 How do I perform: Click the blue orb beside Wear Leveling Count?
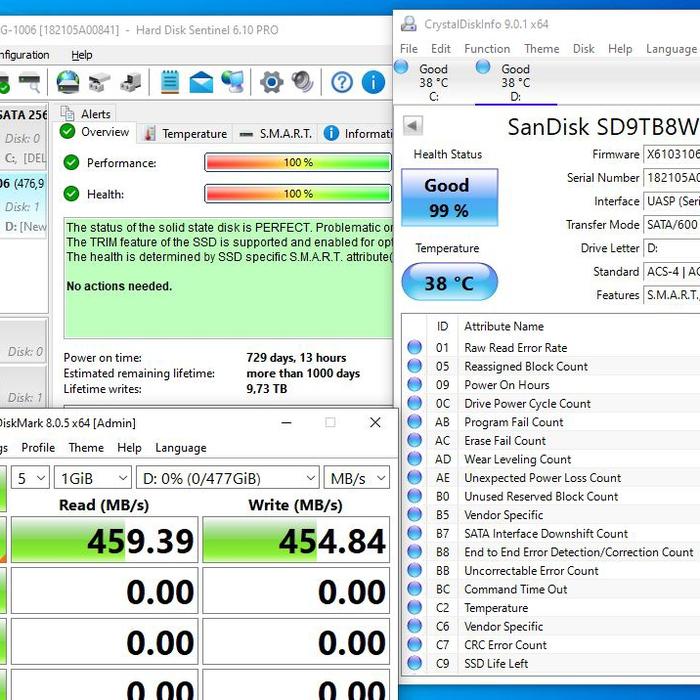pyautogui.click(x=415, y=458)
